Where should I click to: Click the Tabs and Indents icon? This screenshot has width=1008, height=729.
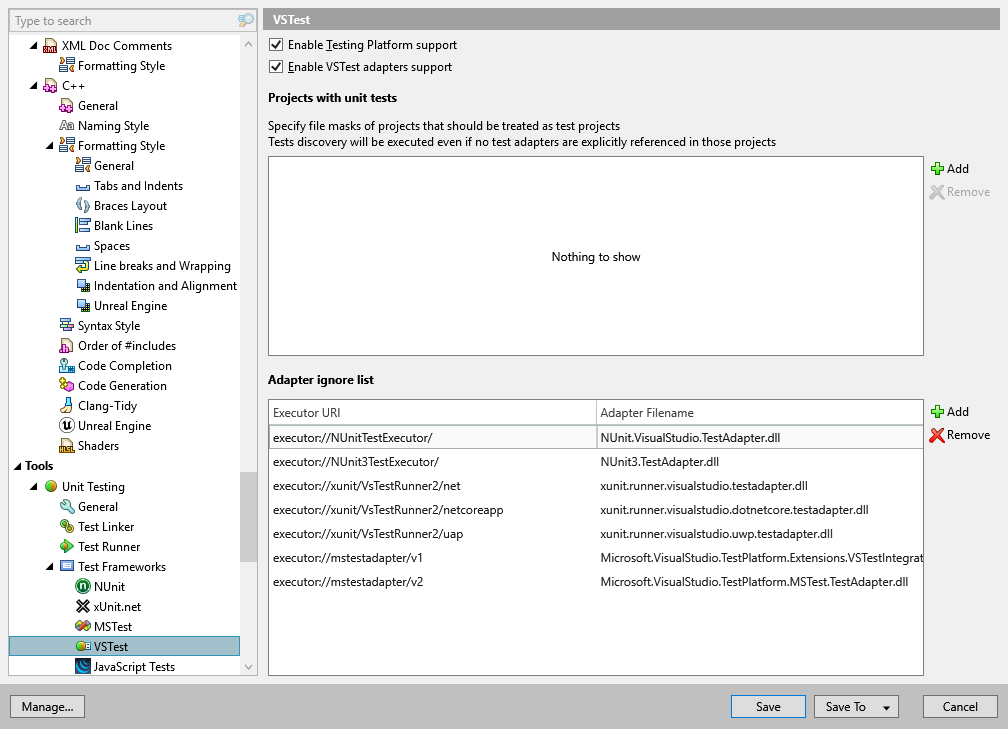[82, 186]
